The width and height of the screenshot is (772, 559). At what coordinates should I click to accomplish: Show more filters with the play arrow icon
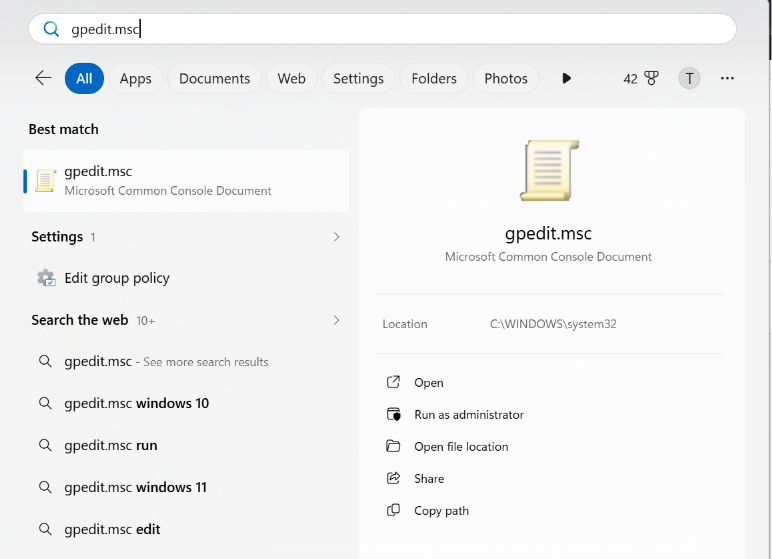(x=567, y=78)
